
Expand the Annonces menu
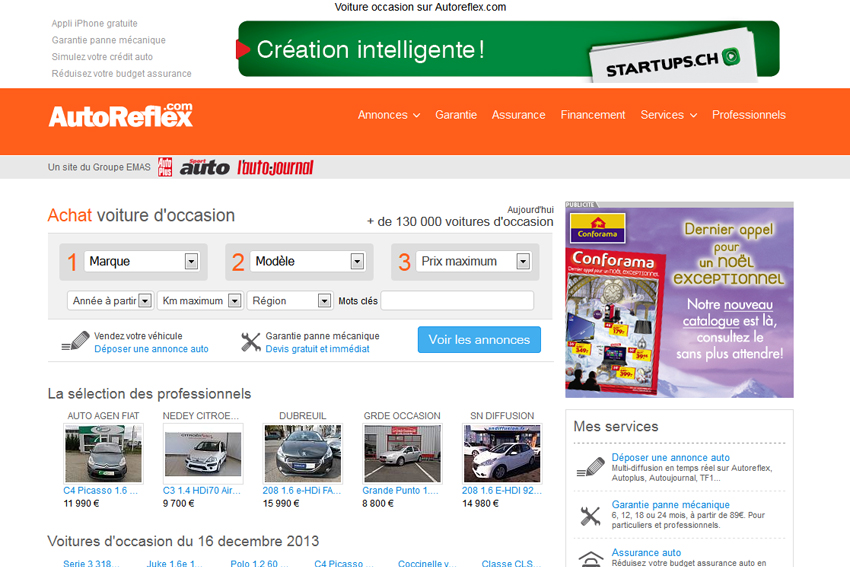point(389,115)
